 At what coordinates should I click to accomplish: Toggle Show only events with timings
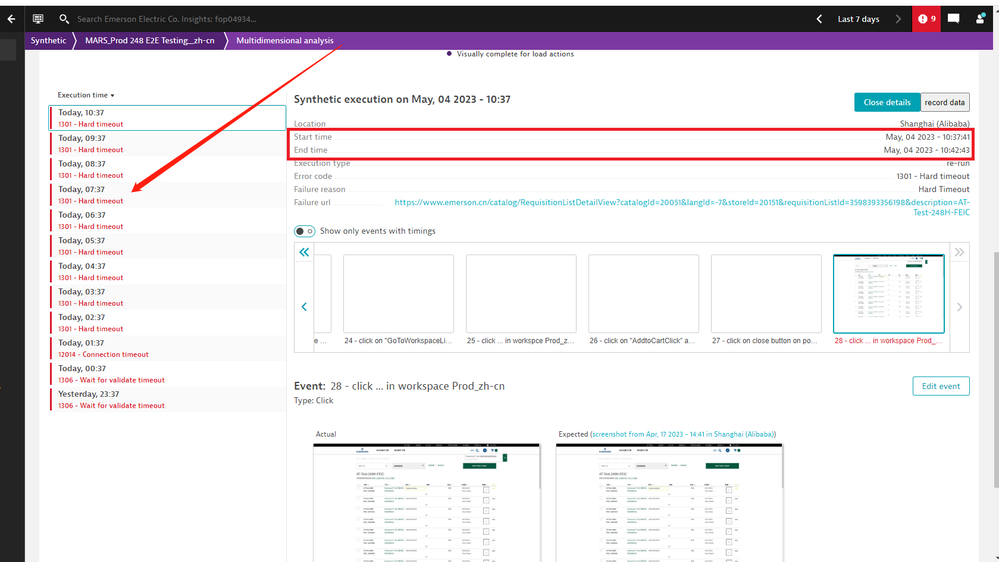pos(305,231)
